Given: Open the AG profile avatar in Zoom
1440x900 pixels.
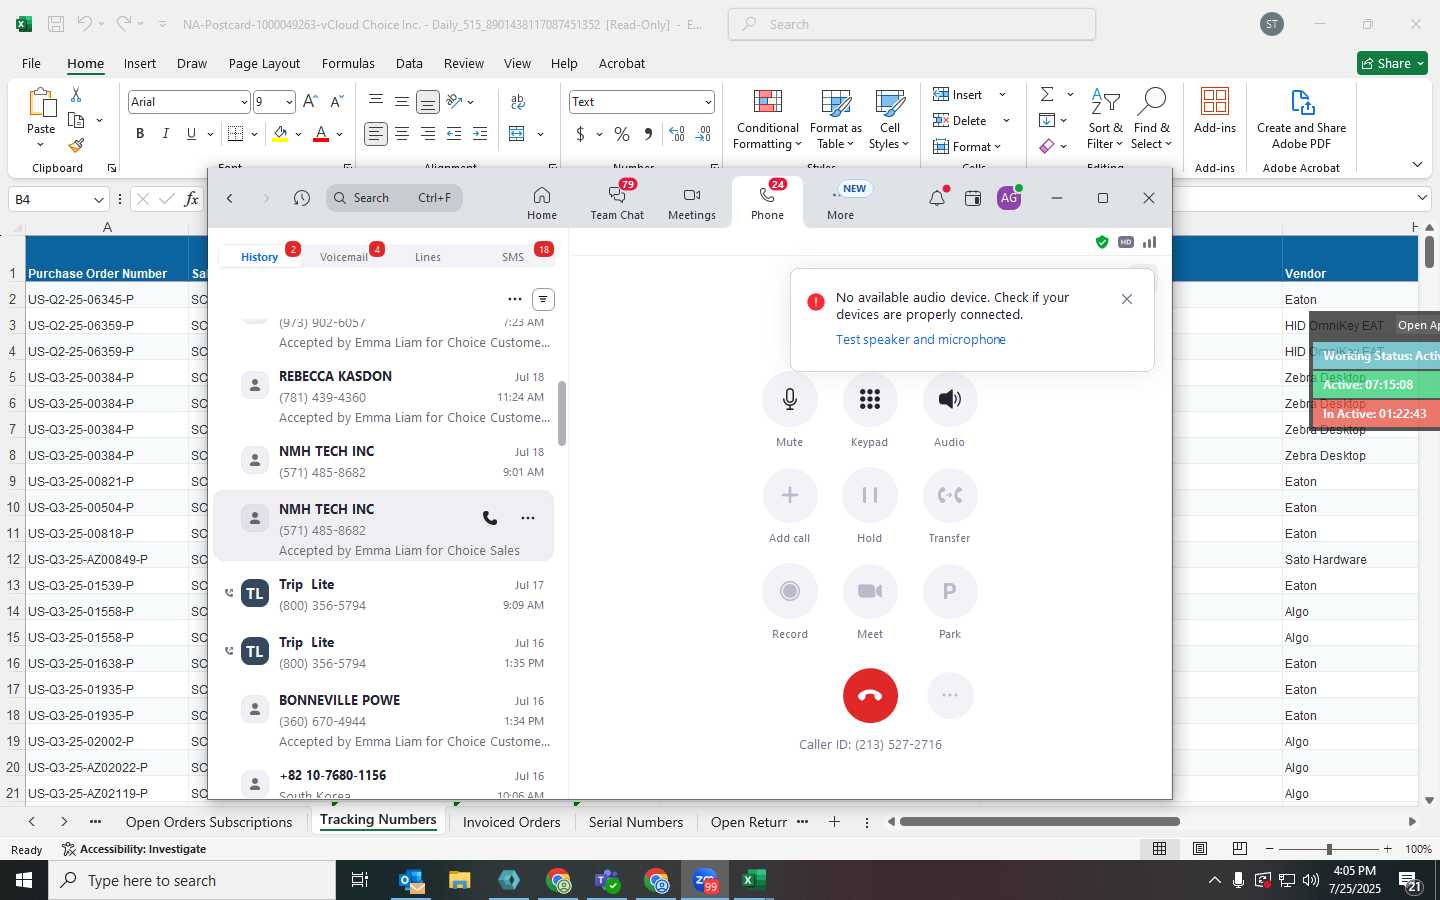Looking at the screenshot, I should point(1009,198).
